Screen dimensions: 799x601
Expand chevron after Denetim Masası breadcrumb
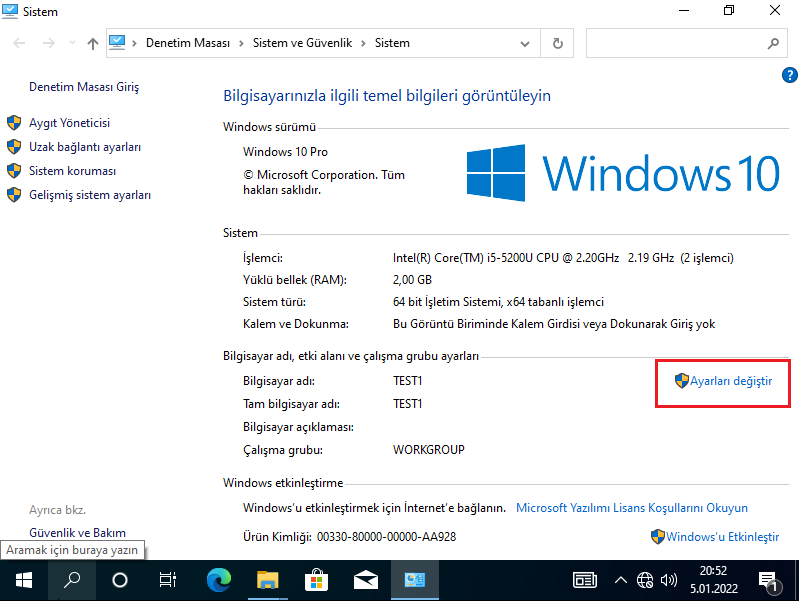(242, 43)
